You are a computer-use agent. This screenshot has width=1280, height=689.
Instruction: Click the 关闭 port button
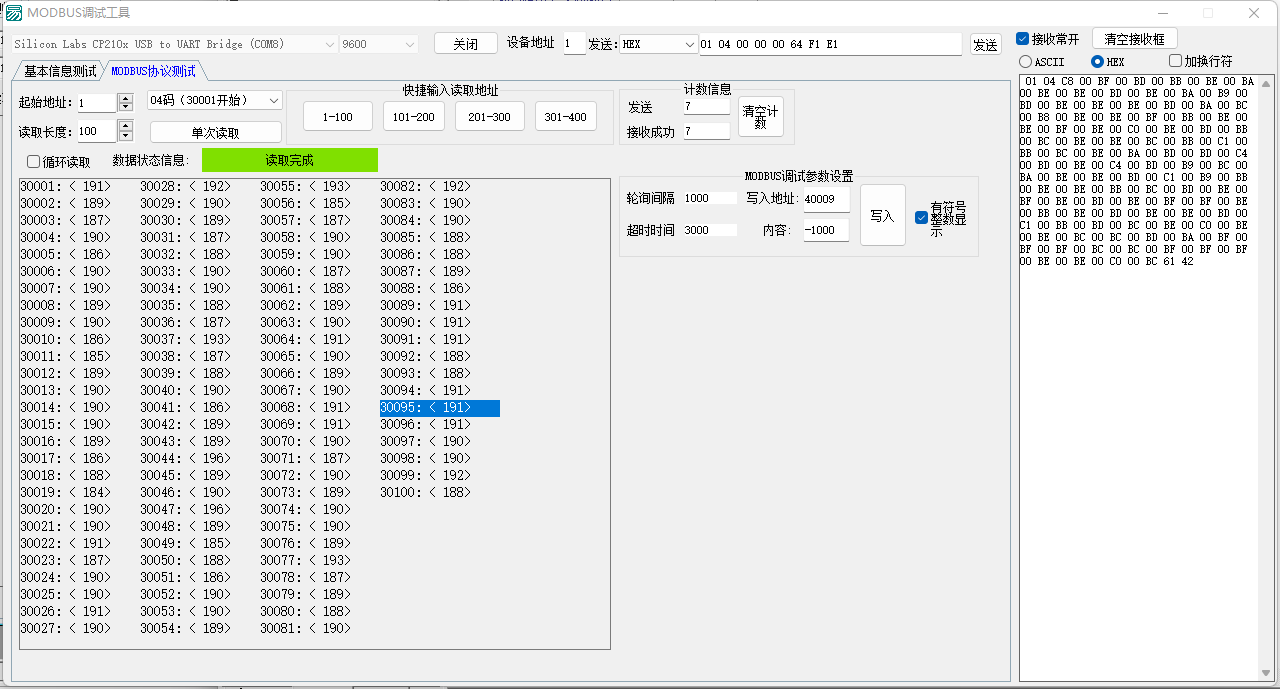(x=465, y=44)
